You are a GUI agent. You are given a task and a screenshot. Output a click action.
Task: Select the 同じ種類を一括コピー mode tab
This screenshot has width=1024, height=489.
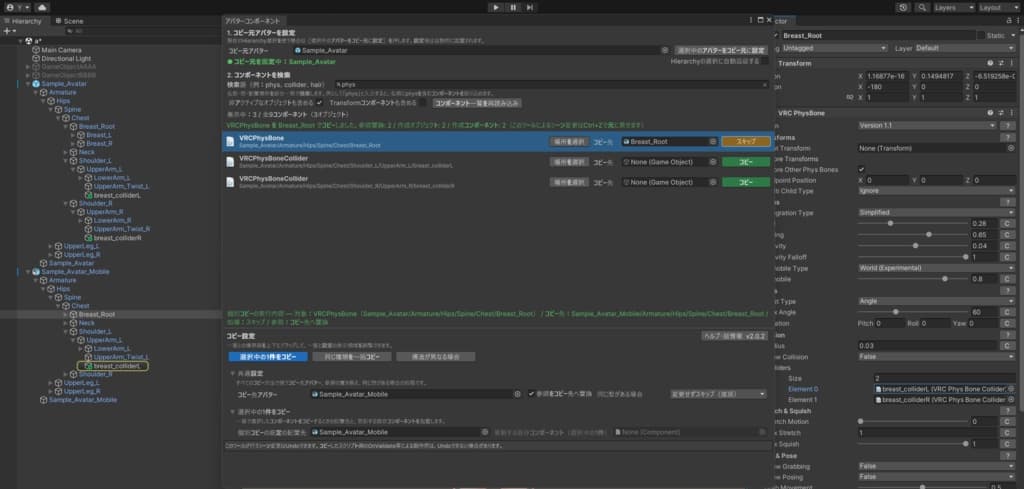[x=351, y=356]
